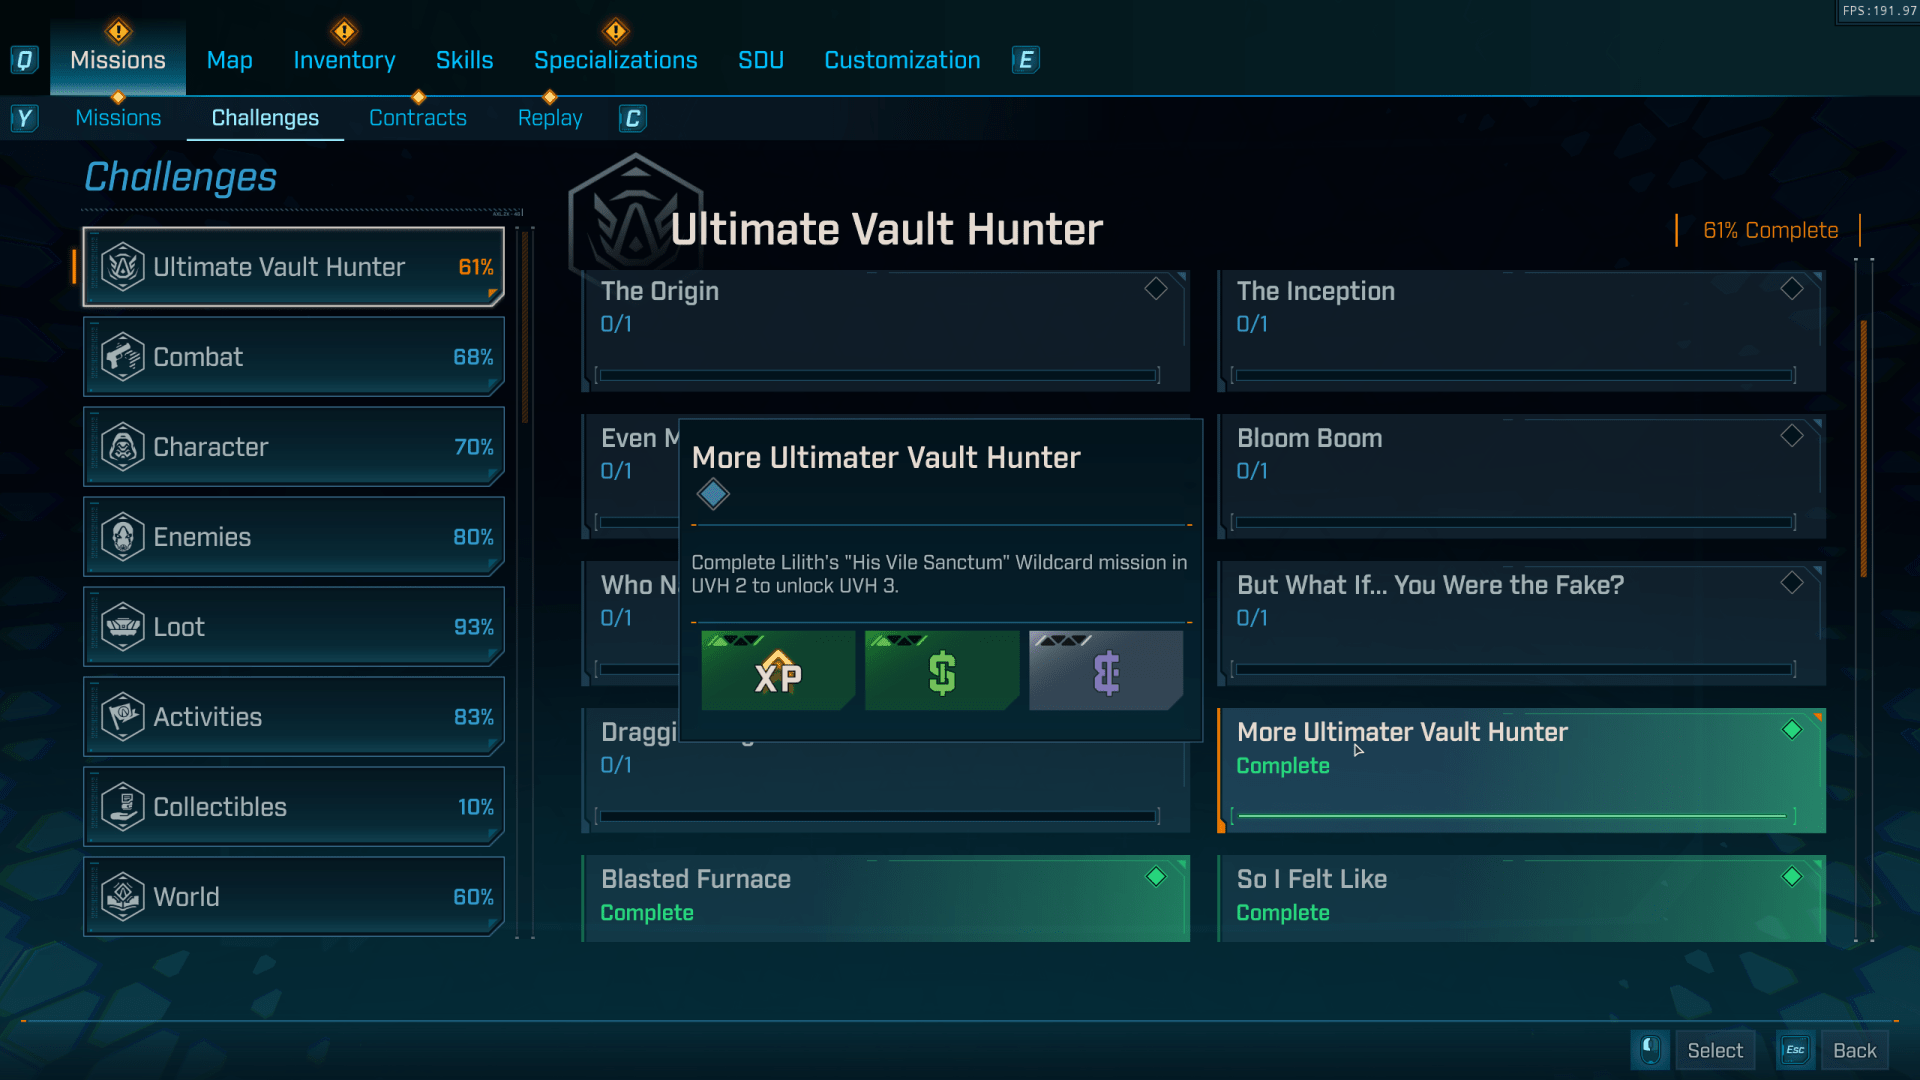Viewport: 1920px width, 1080px height.
Task: Switch to the Contracts tab
Action: (x=418, y=117)
